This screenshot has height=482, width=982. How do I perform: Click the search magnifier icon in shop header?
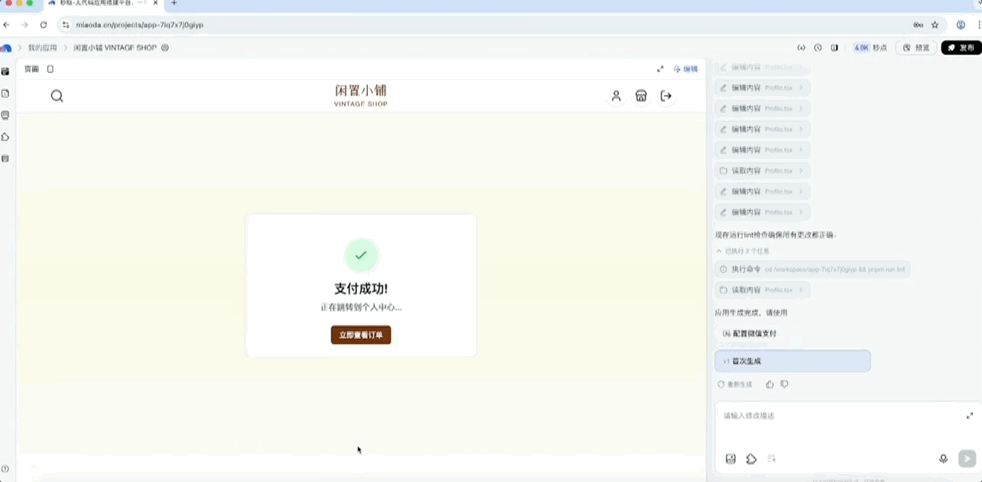(57, 96)
